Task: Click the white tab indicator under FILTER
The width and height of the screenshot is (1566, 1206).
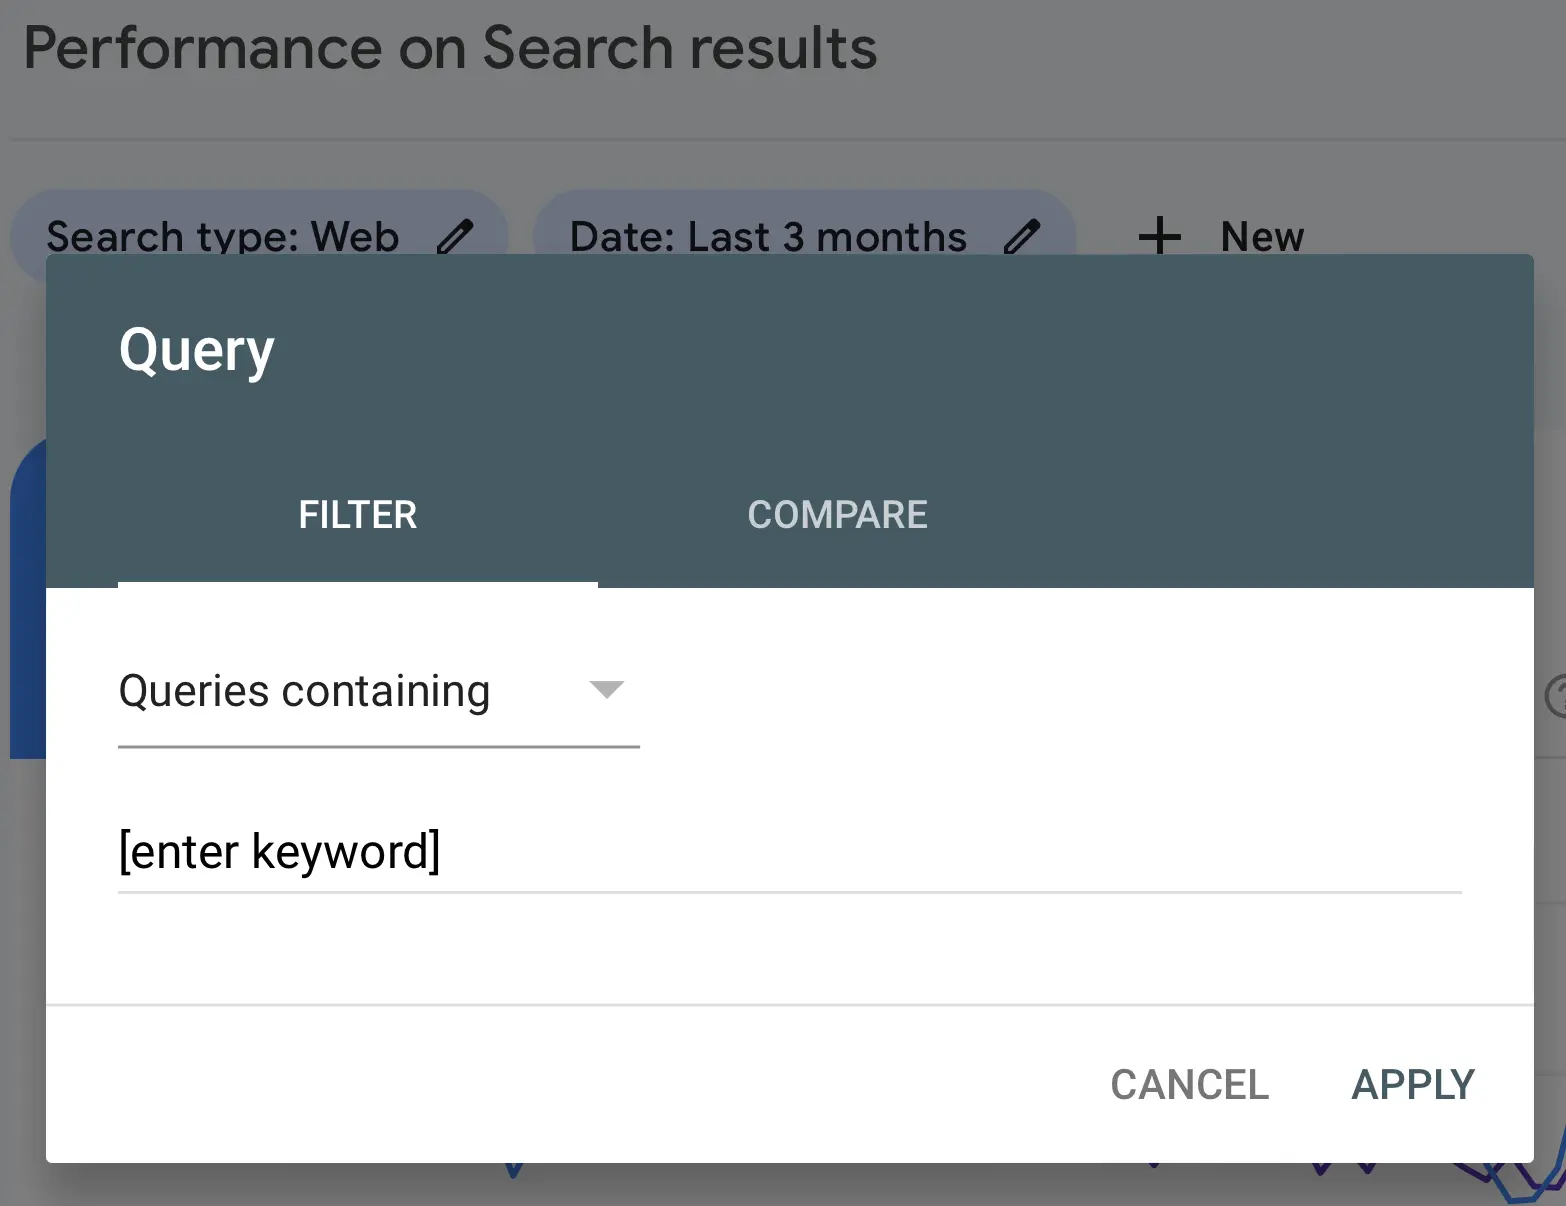Action: [357, 584]
